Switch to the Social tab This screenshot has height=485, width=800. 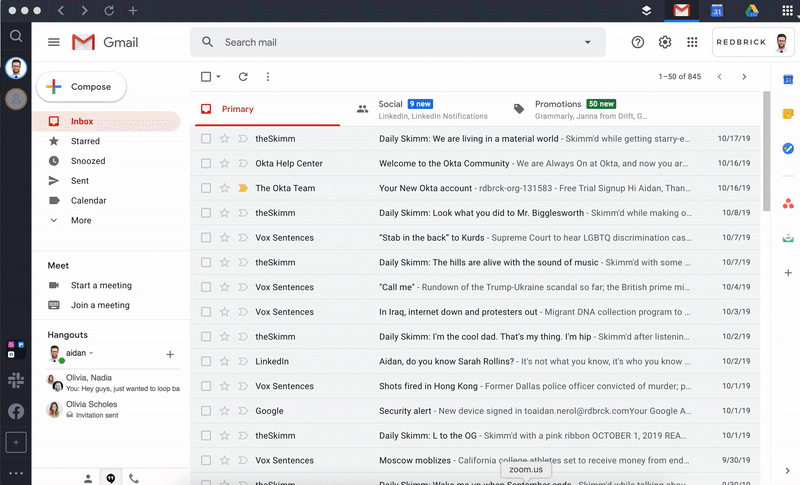(x=423, y=109)
